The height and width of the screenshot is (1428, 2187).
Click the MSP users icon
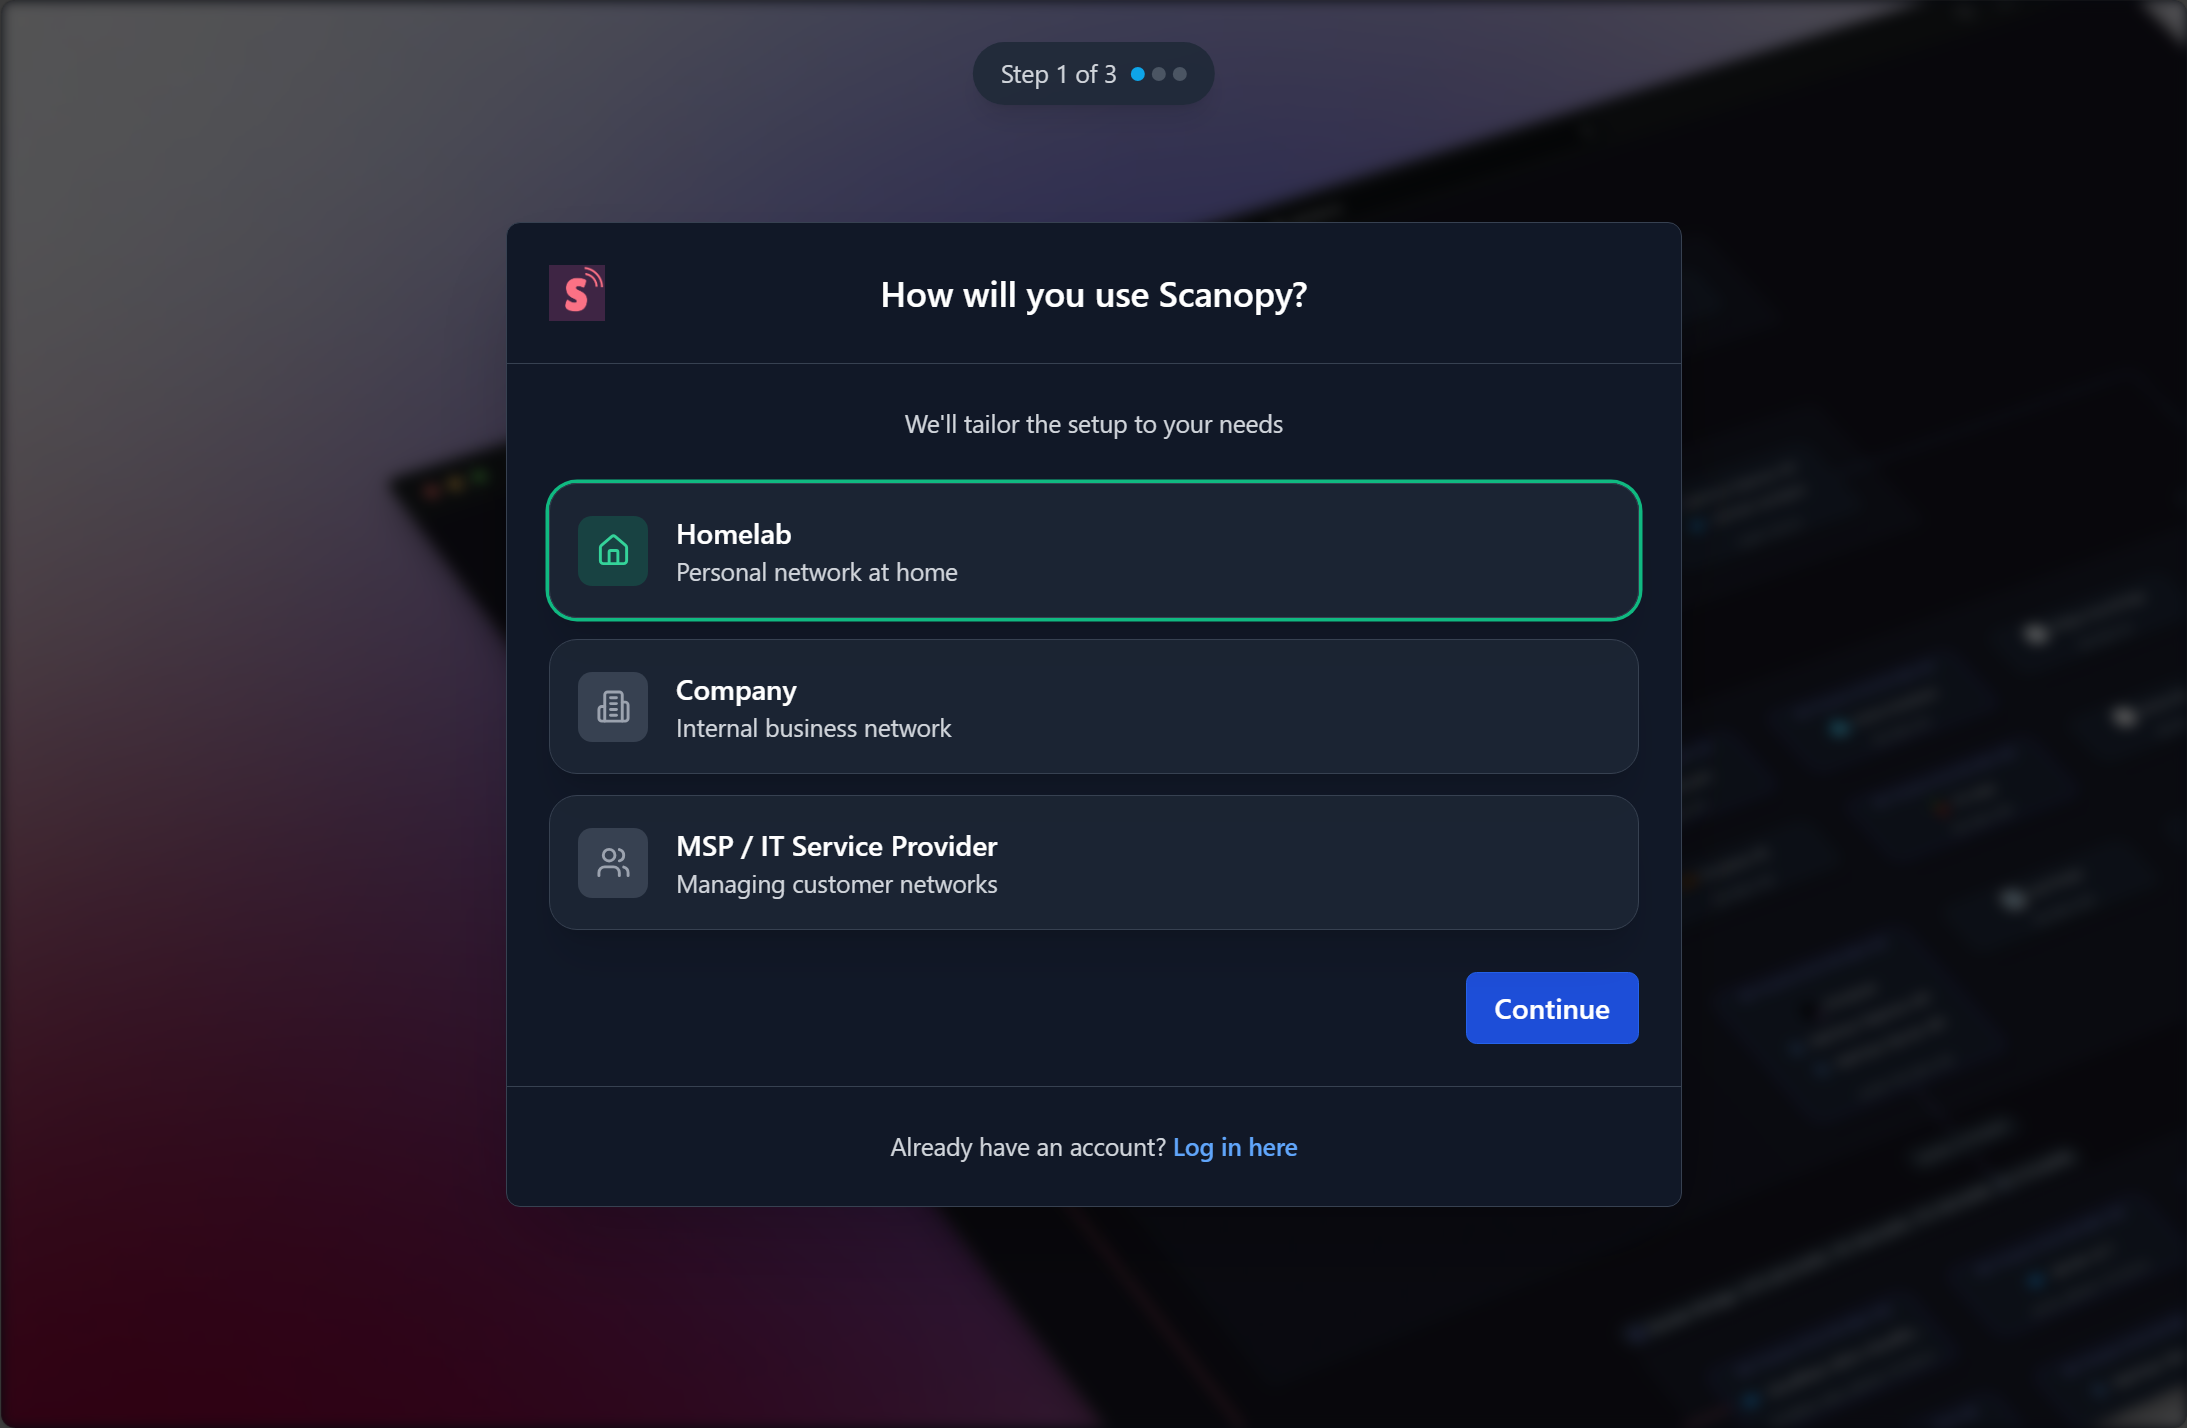tap(613, 863)
